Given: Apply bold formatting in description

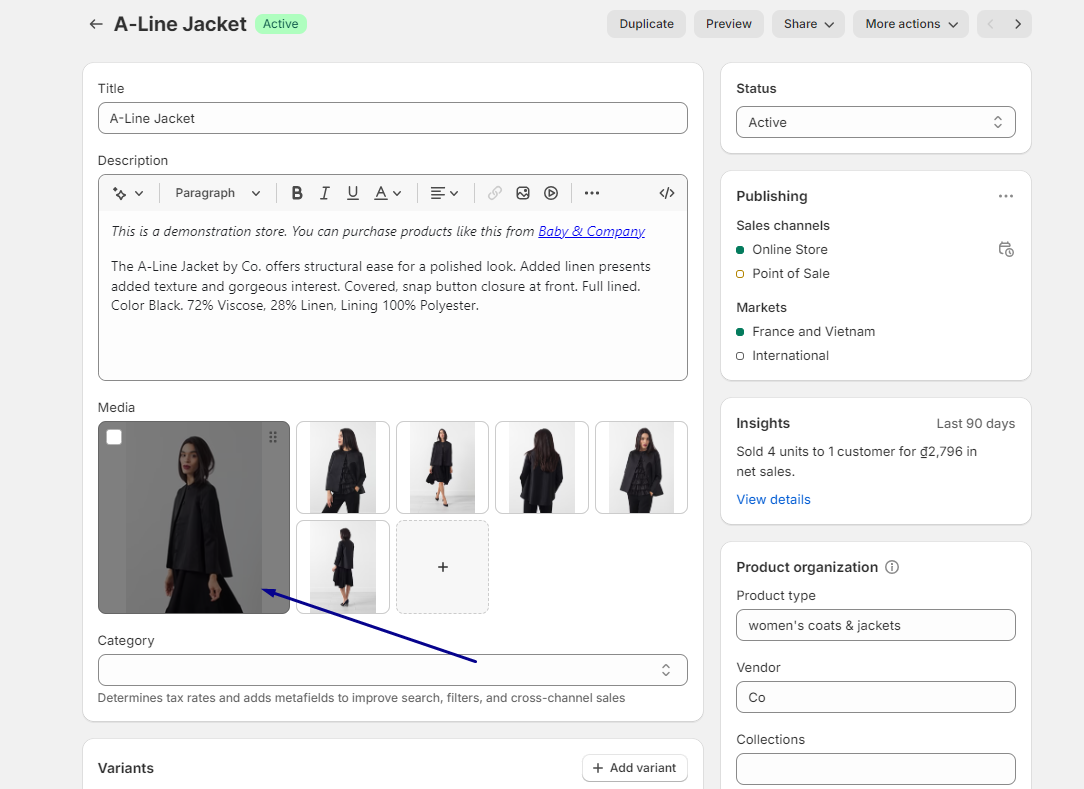Looking at the screenshot, I should pos(297,194).
